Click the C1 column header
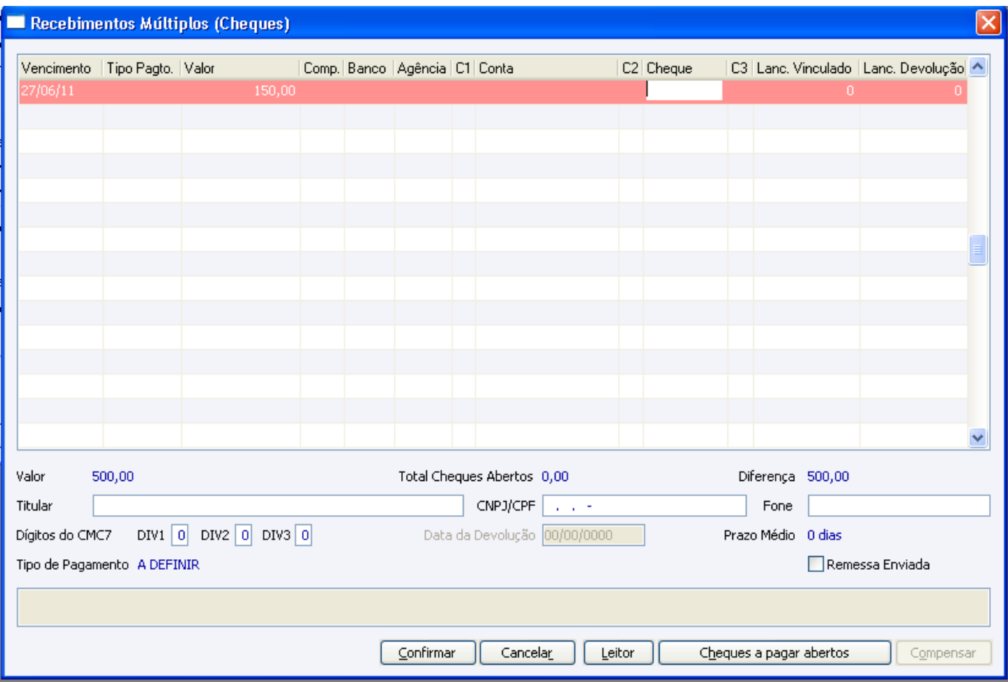 [x=464, y=68]
